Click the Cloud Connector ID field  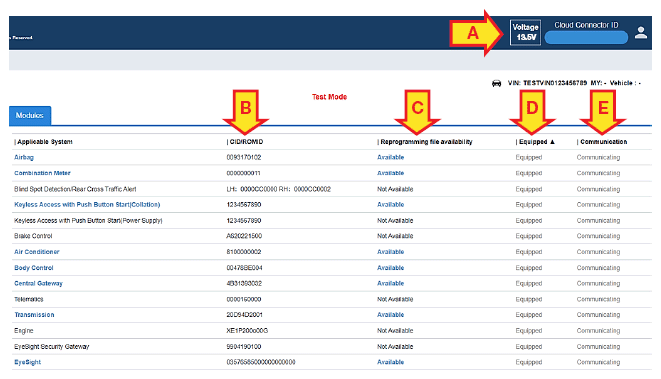coord(586,38)
